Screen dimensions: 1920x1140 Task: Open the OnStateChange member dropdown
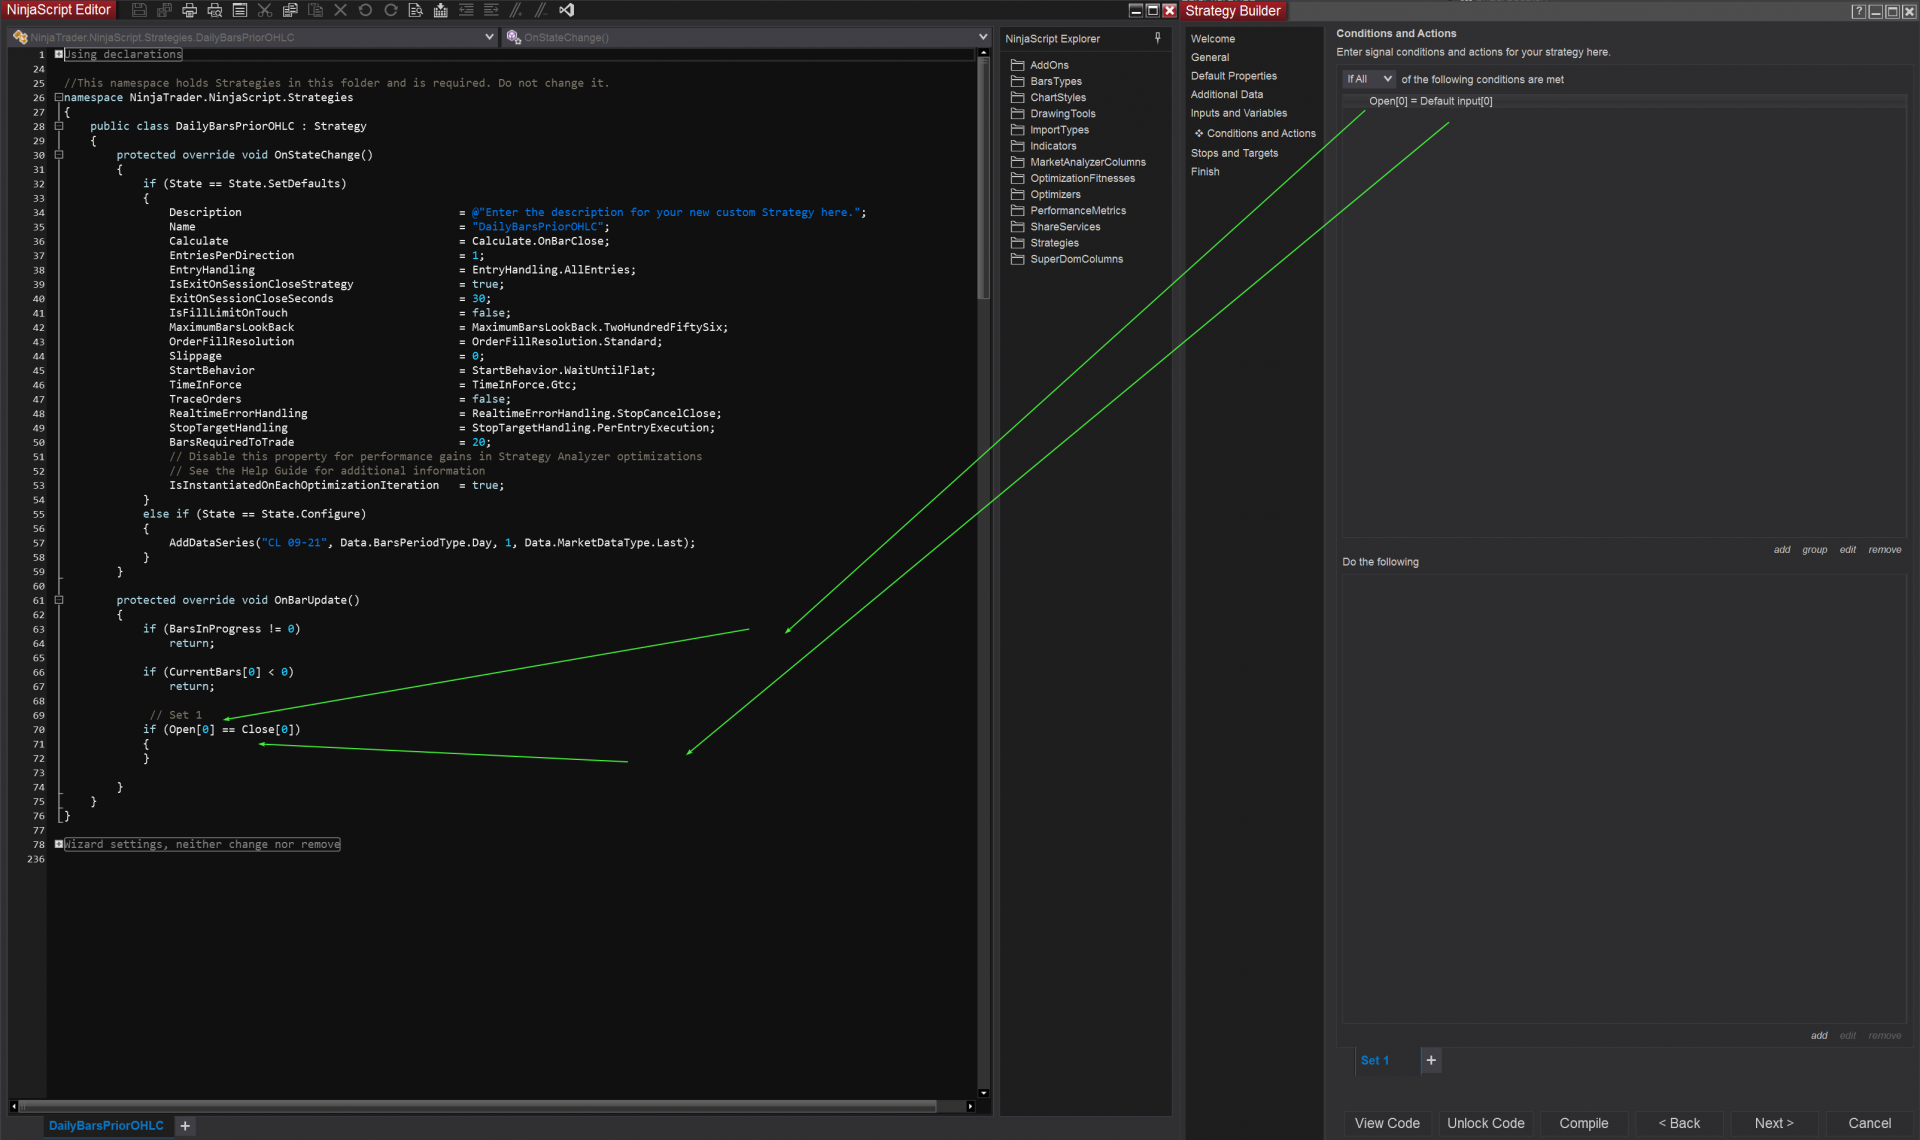pos(983,37)
